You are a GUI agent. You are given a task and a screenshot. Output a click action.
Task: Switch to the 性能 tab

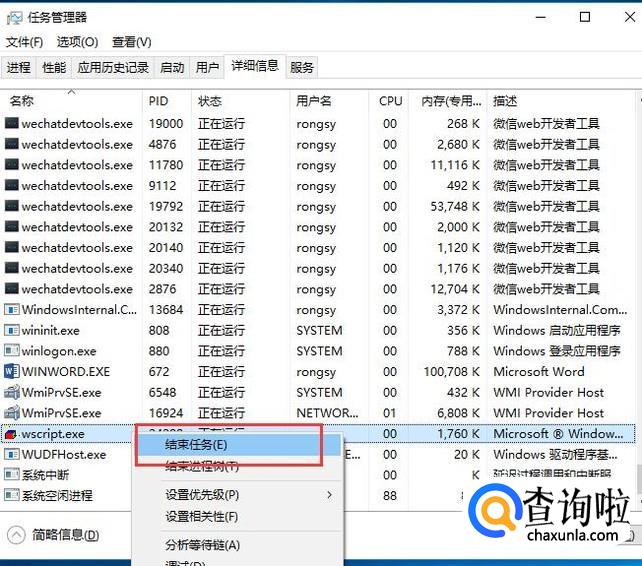point(54,67)
